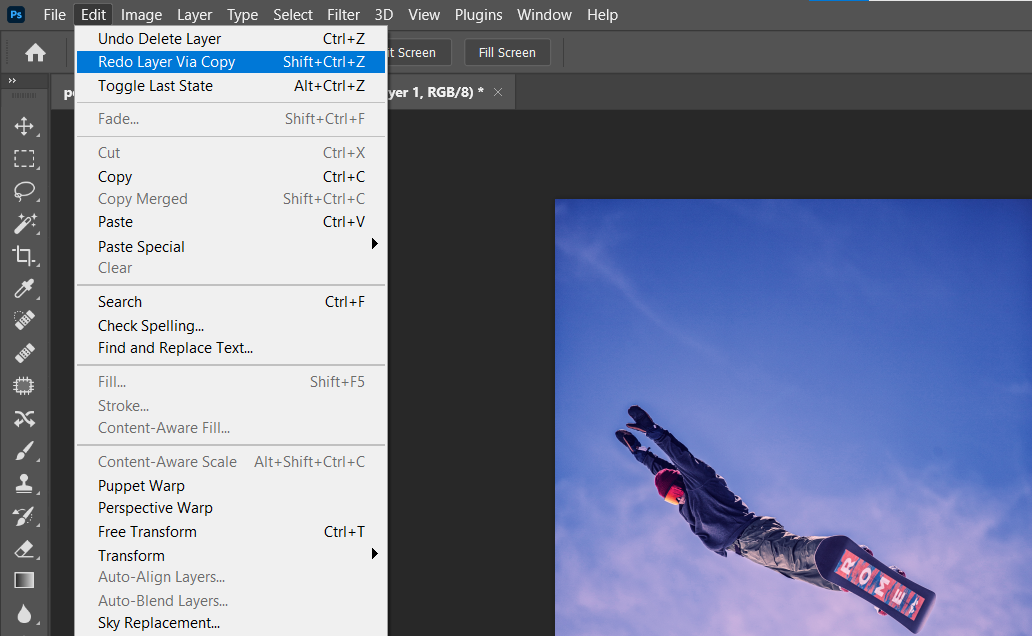Pick the Crop tool
Viewport: 1032px width, 636px height.
coord(25,256)
